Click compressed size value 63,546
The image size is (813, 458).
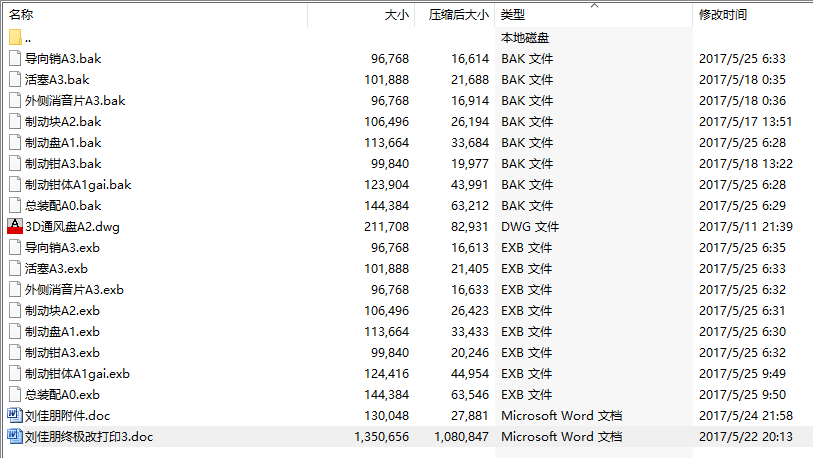(470, 395)
